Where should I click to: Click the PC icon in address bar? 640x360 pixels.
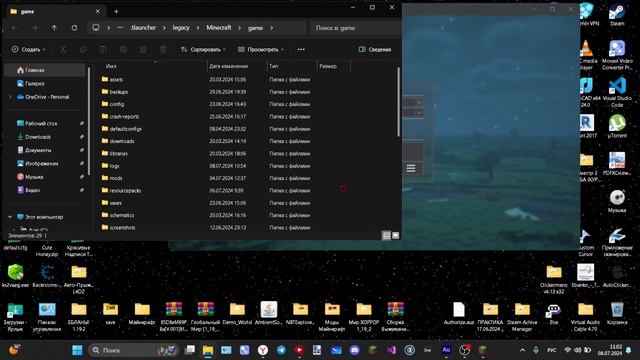tap(96, 28)
